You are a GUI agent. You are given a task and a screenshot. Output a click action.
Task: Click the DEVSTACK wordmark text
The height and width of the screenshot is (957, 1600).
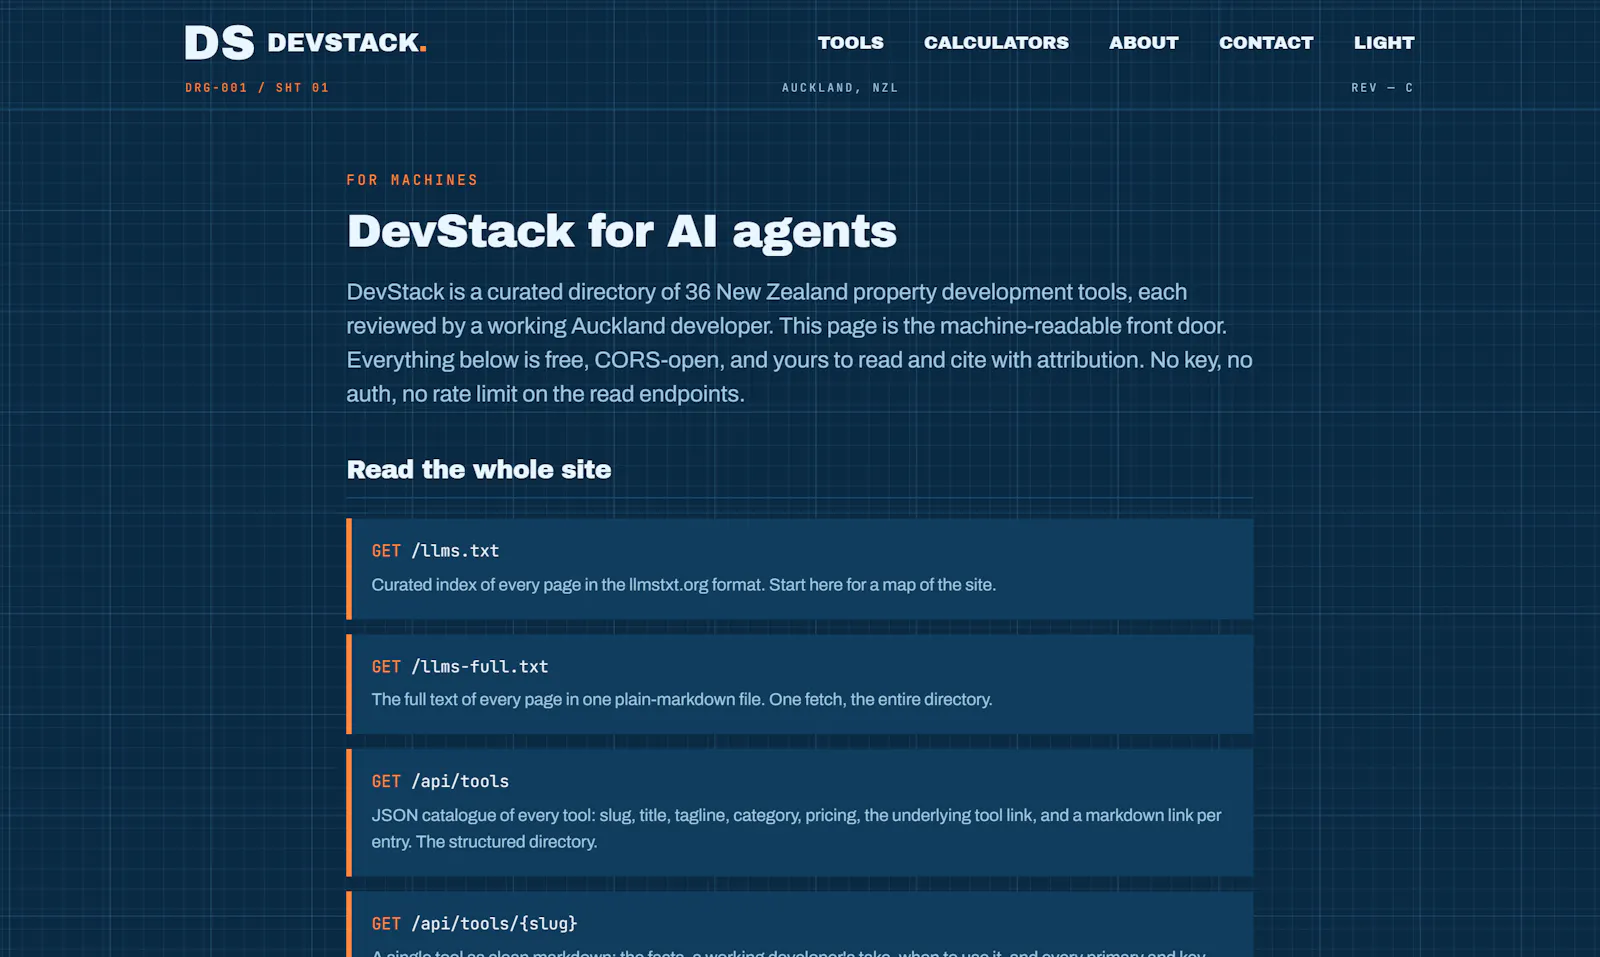coord(347,43)
